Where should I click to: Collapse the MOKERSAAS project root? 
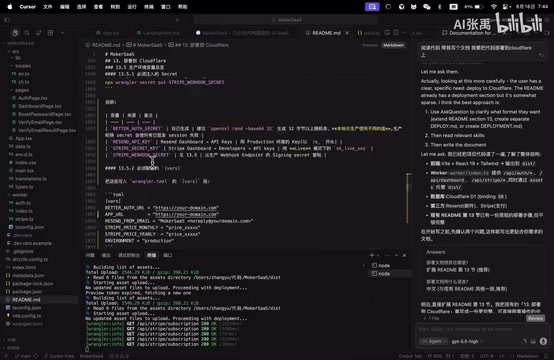20,43
